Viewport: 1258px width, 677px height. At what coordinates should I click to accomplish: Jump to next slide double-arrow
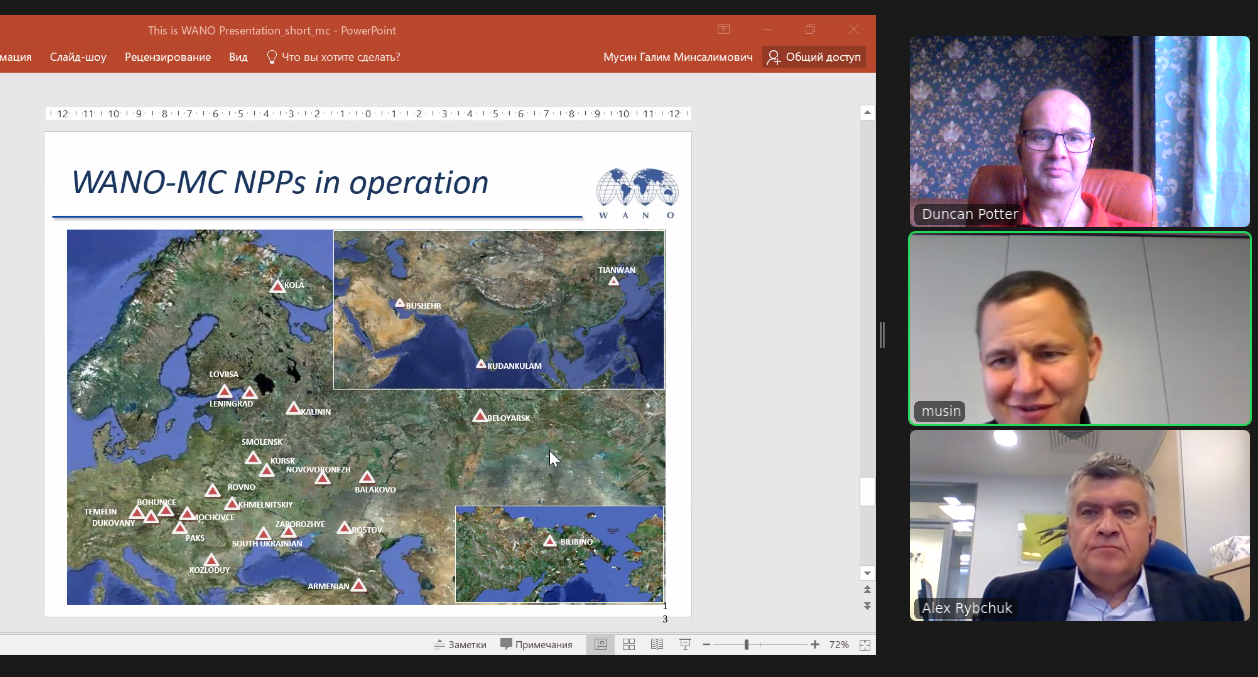[x=867, y=606]
